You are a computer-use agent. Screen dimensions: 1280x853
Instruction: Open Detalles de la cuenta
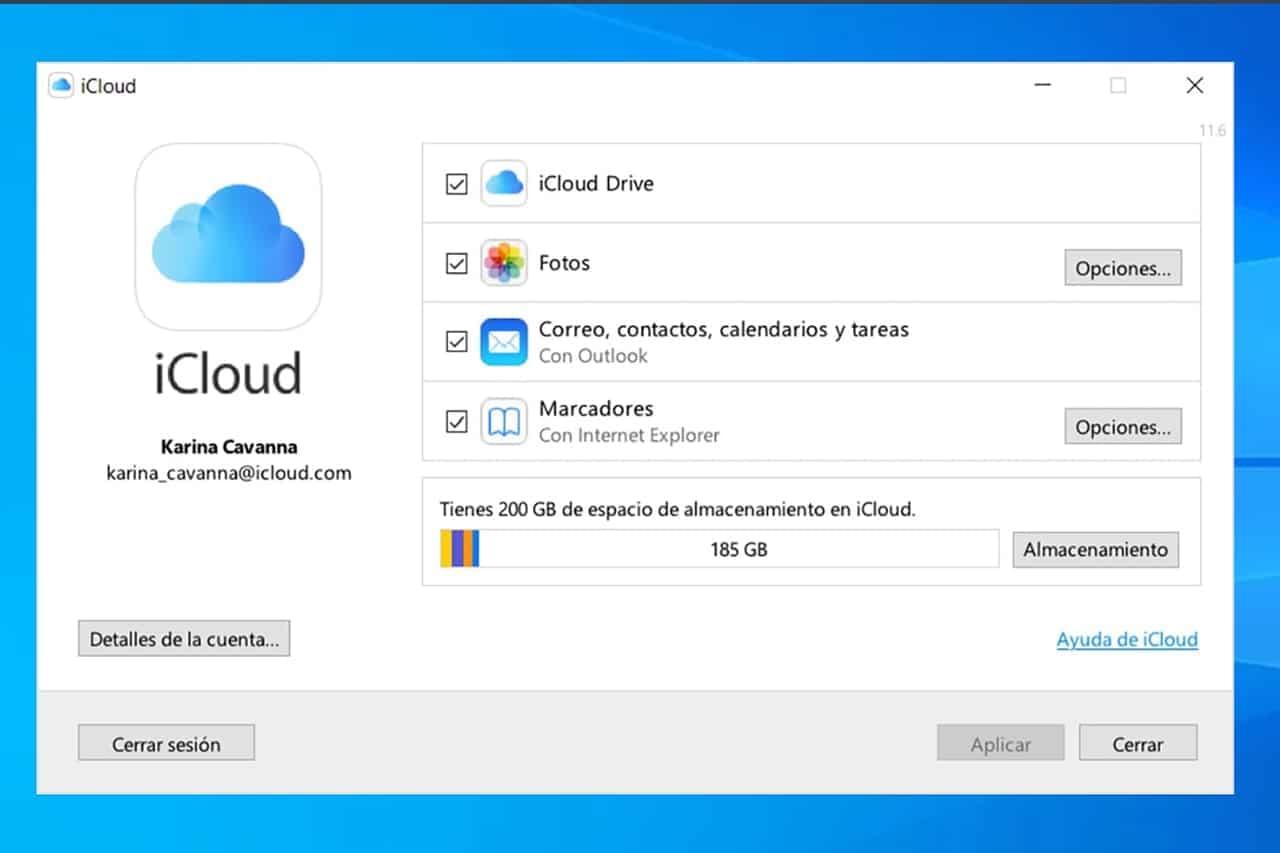(184, 638)
